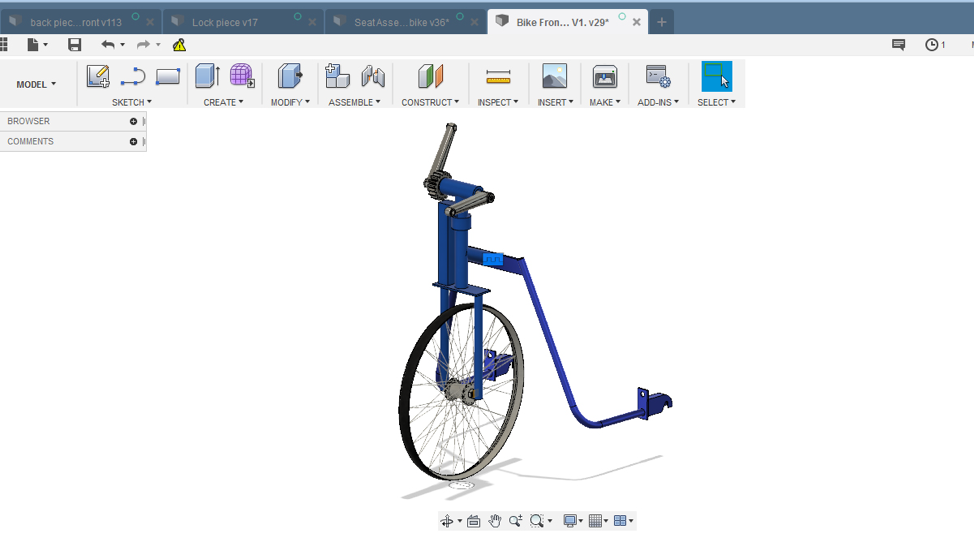Open the Viewports layout icon

[x=620, y=521]
